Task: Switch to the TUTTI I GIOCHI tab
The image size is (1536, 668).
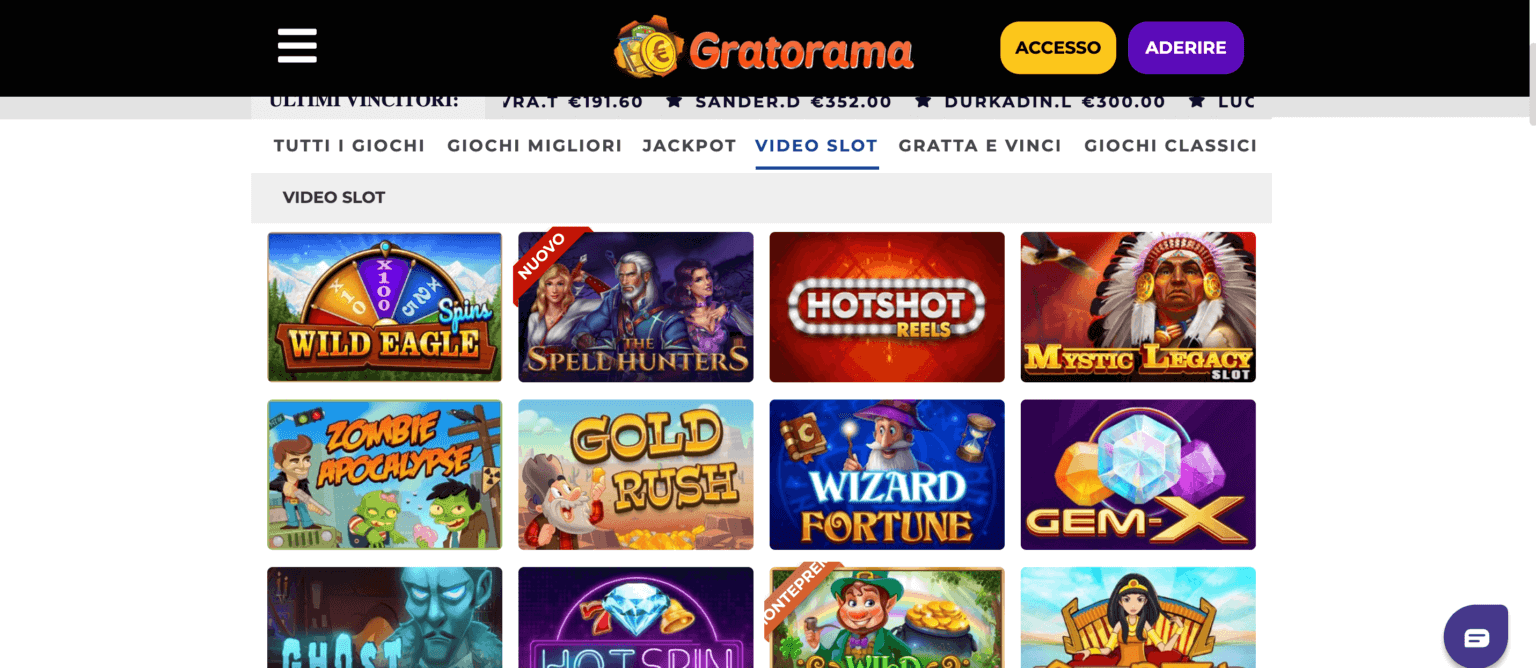Action: (350, 146)
